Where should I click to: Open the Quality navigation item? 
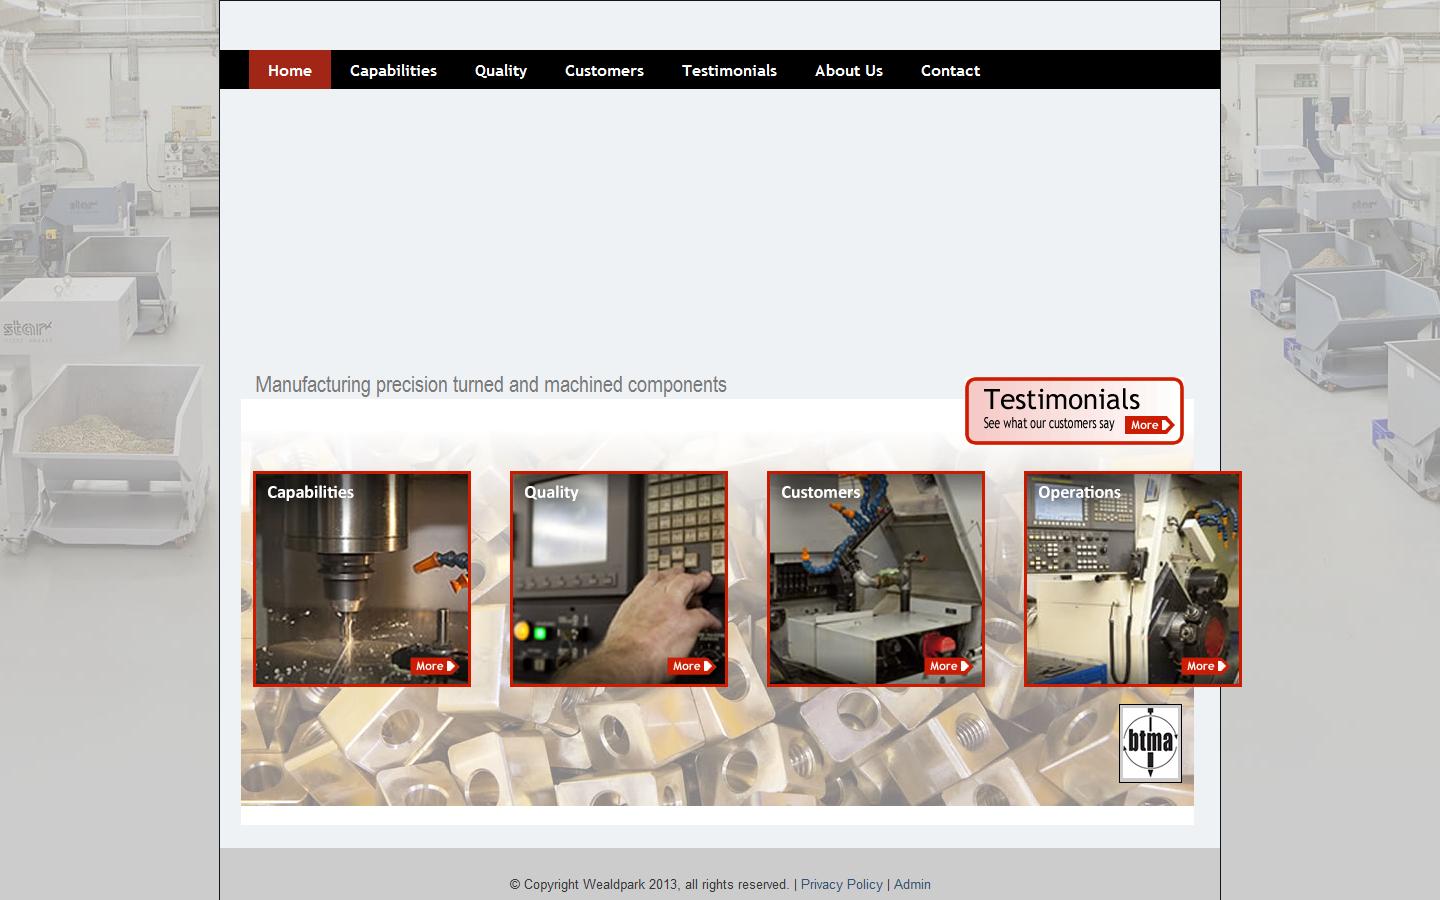(500, 70)
